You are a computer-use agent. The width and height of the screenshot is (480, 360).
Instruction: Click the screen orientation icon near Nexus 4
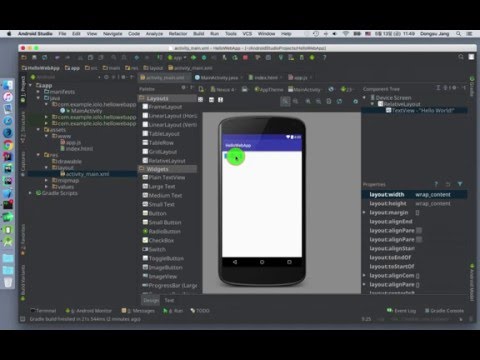245,89
